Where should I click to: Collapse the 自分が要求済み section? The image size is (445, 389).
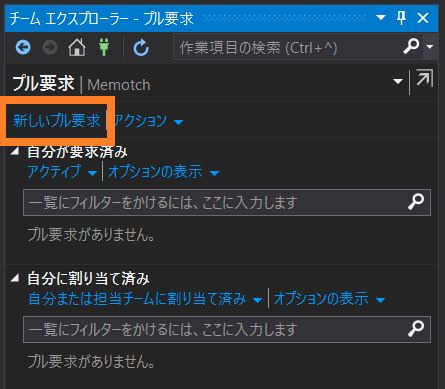15,152
